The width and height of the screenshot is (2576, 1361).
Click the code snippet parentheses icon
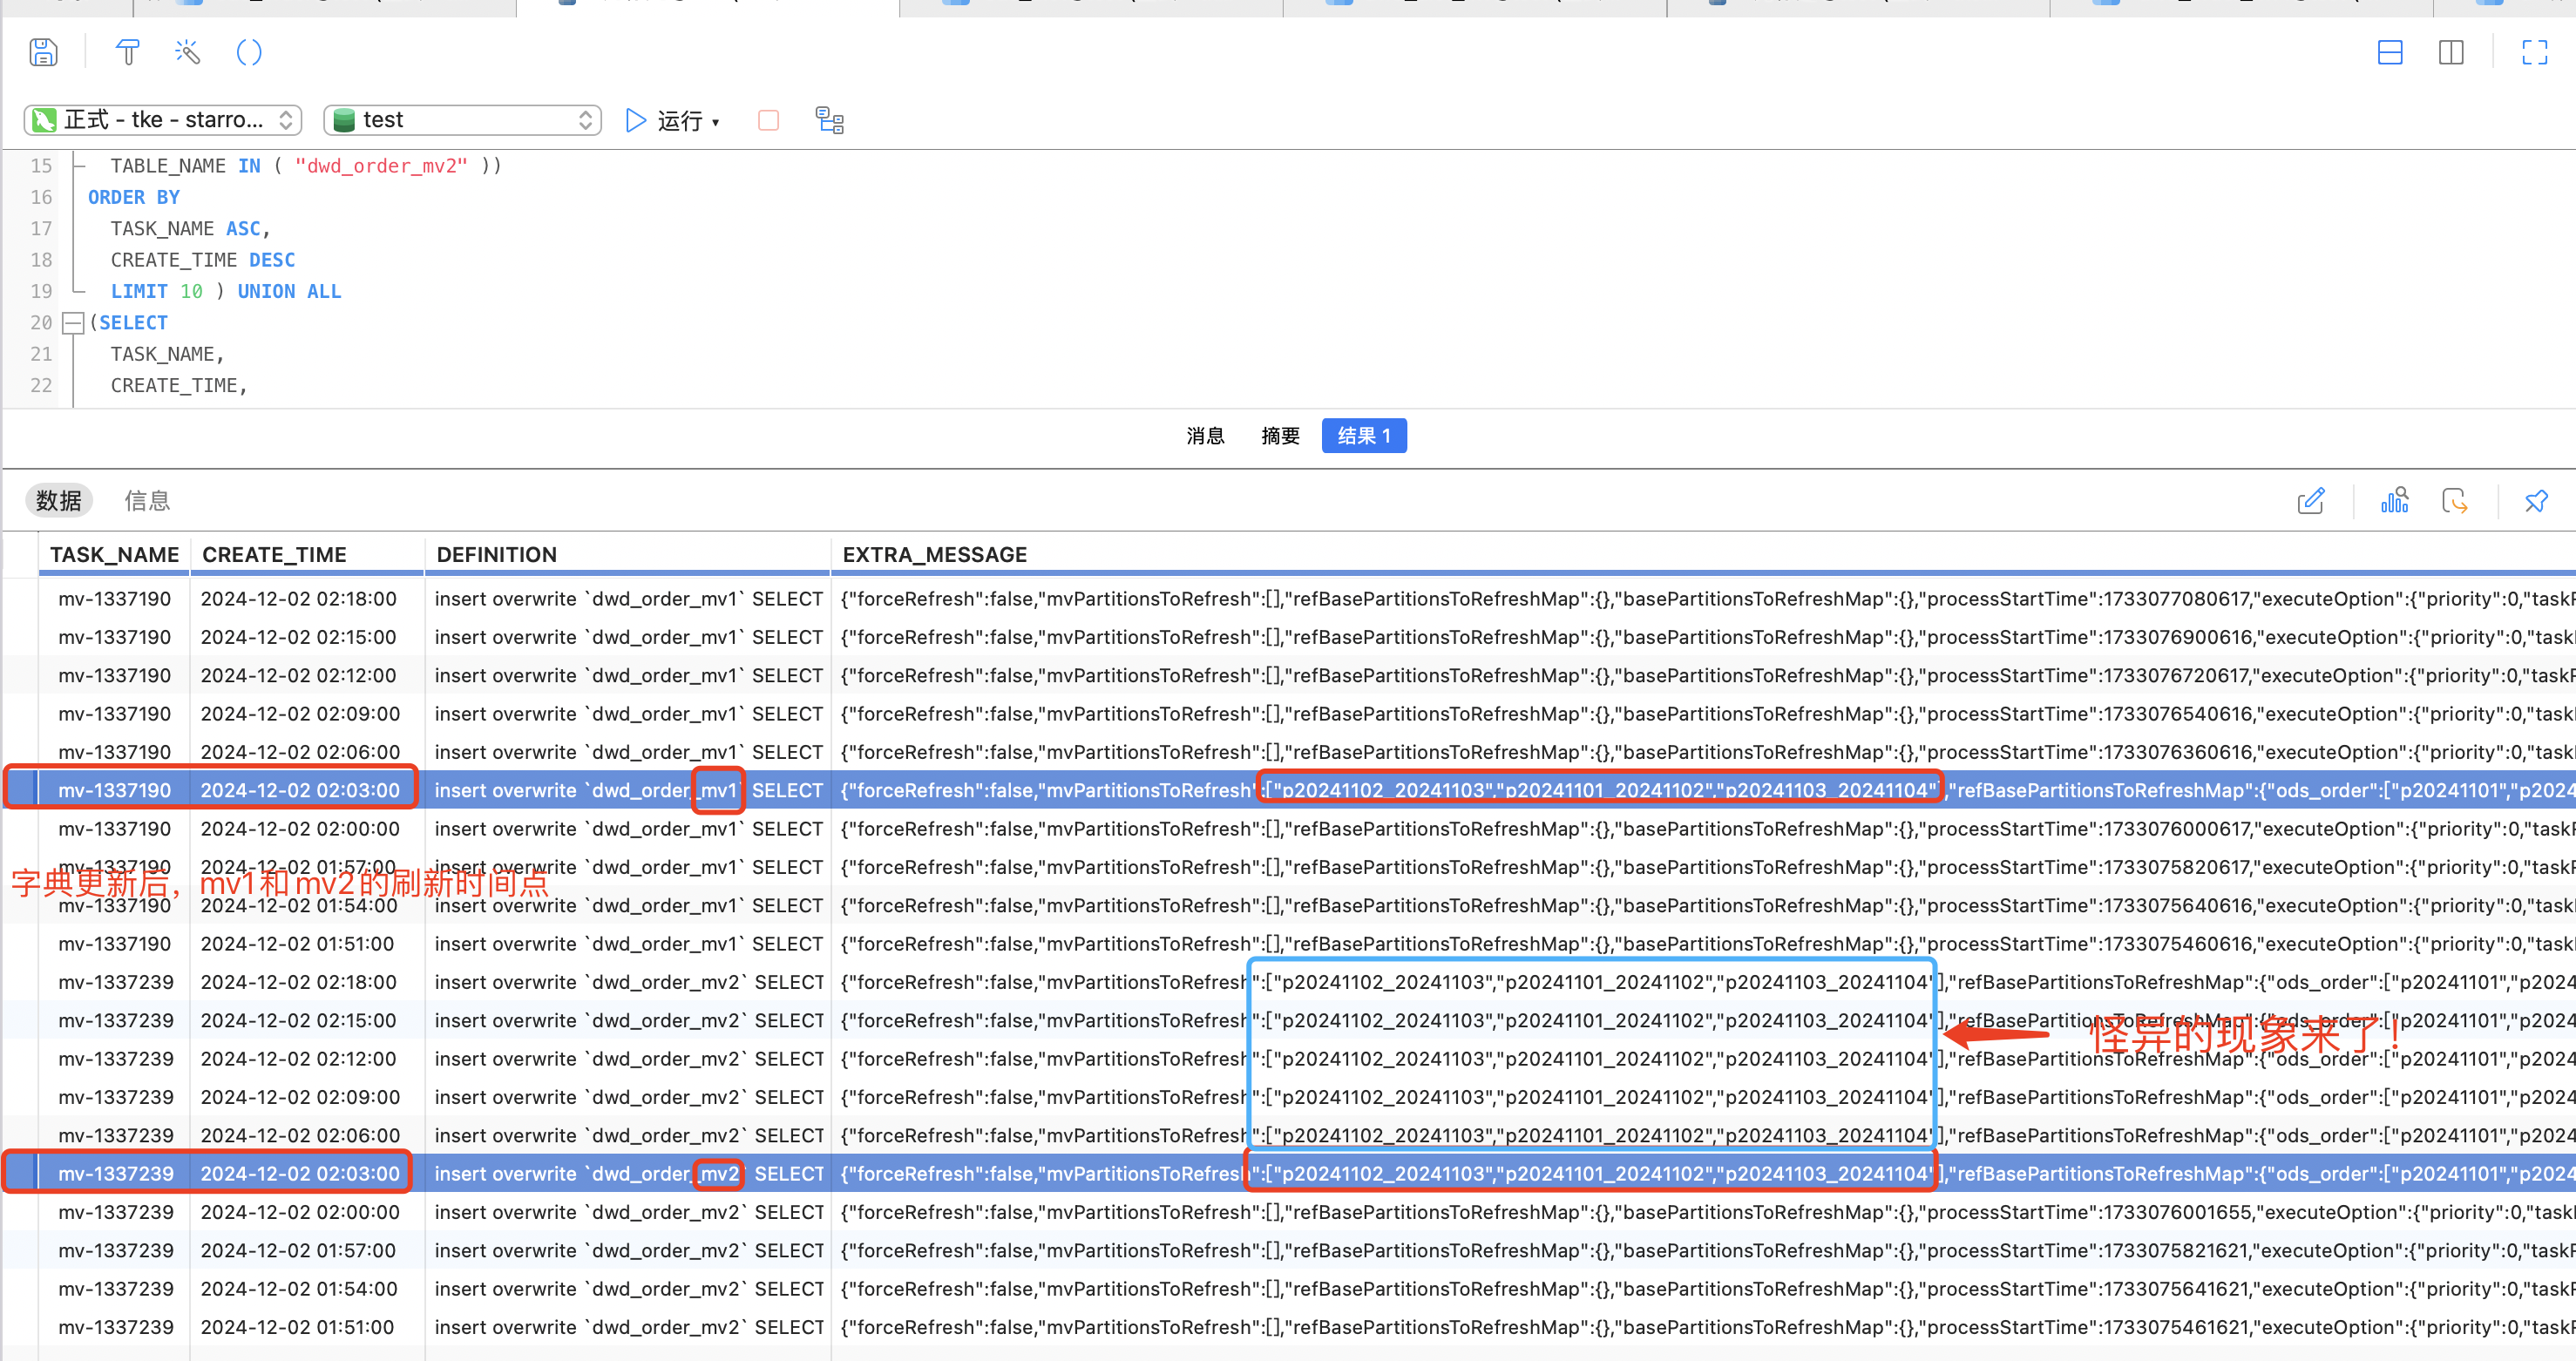[249, 52]
